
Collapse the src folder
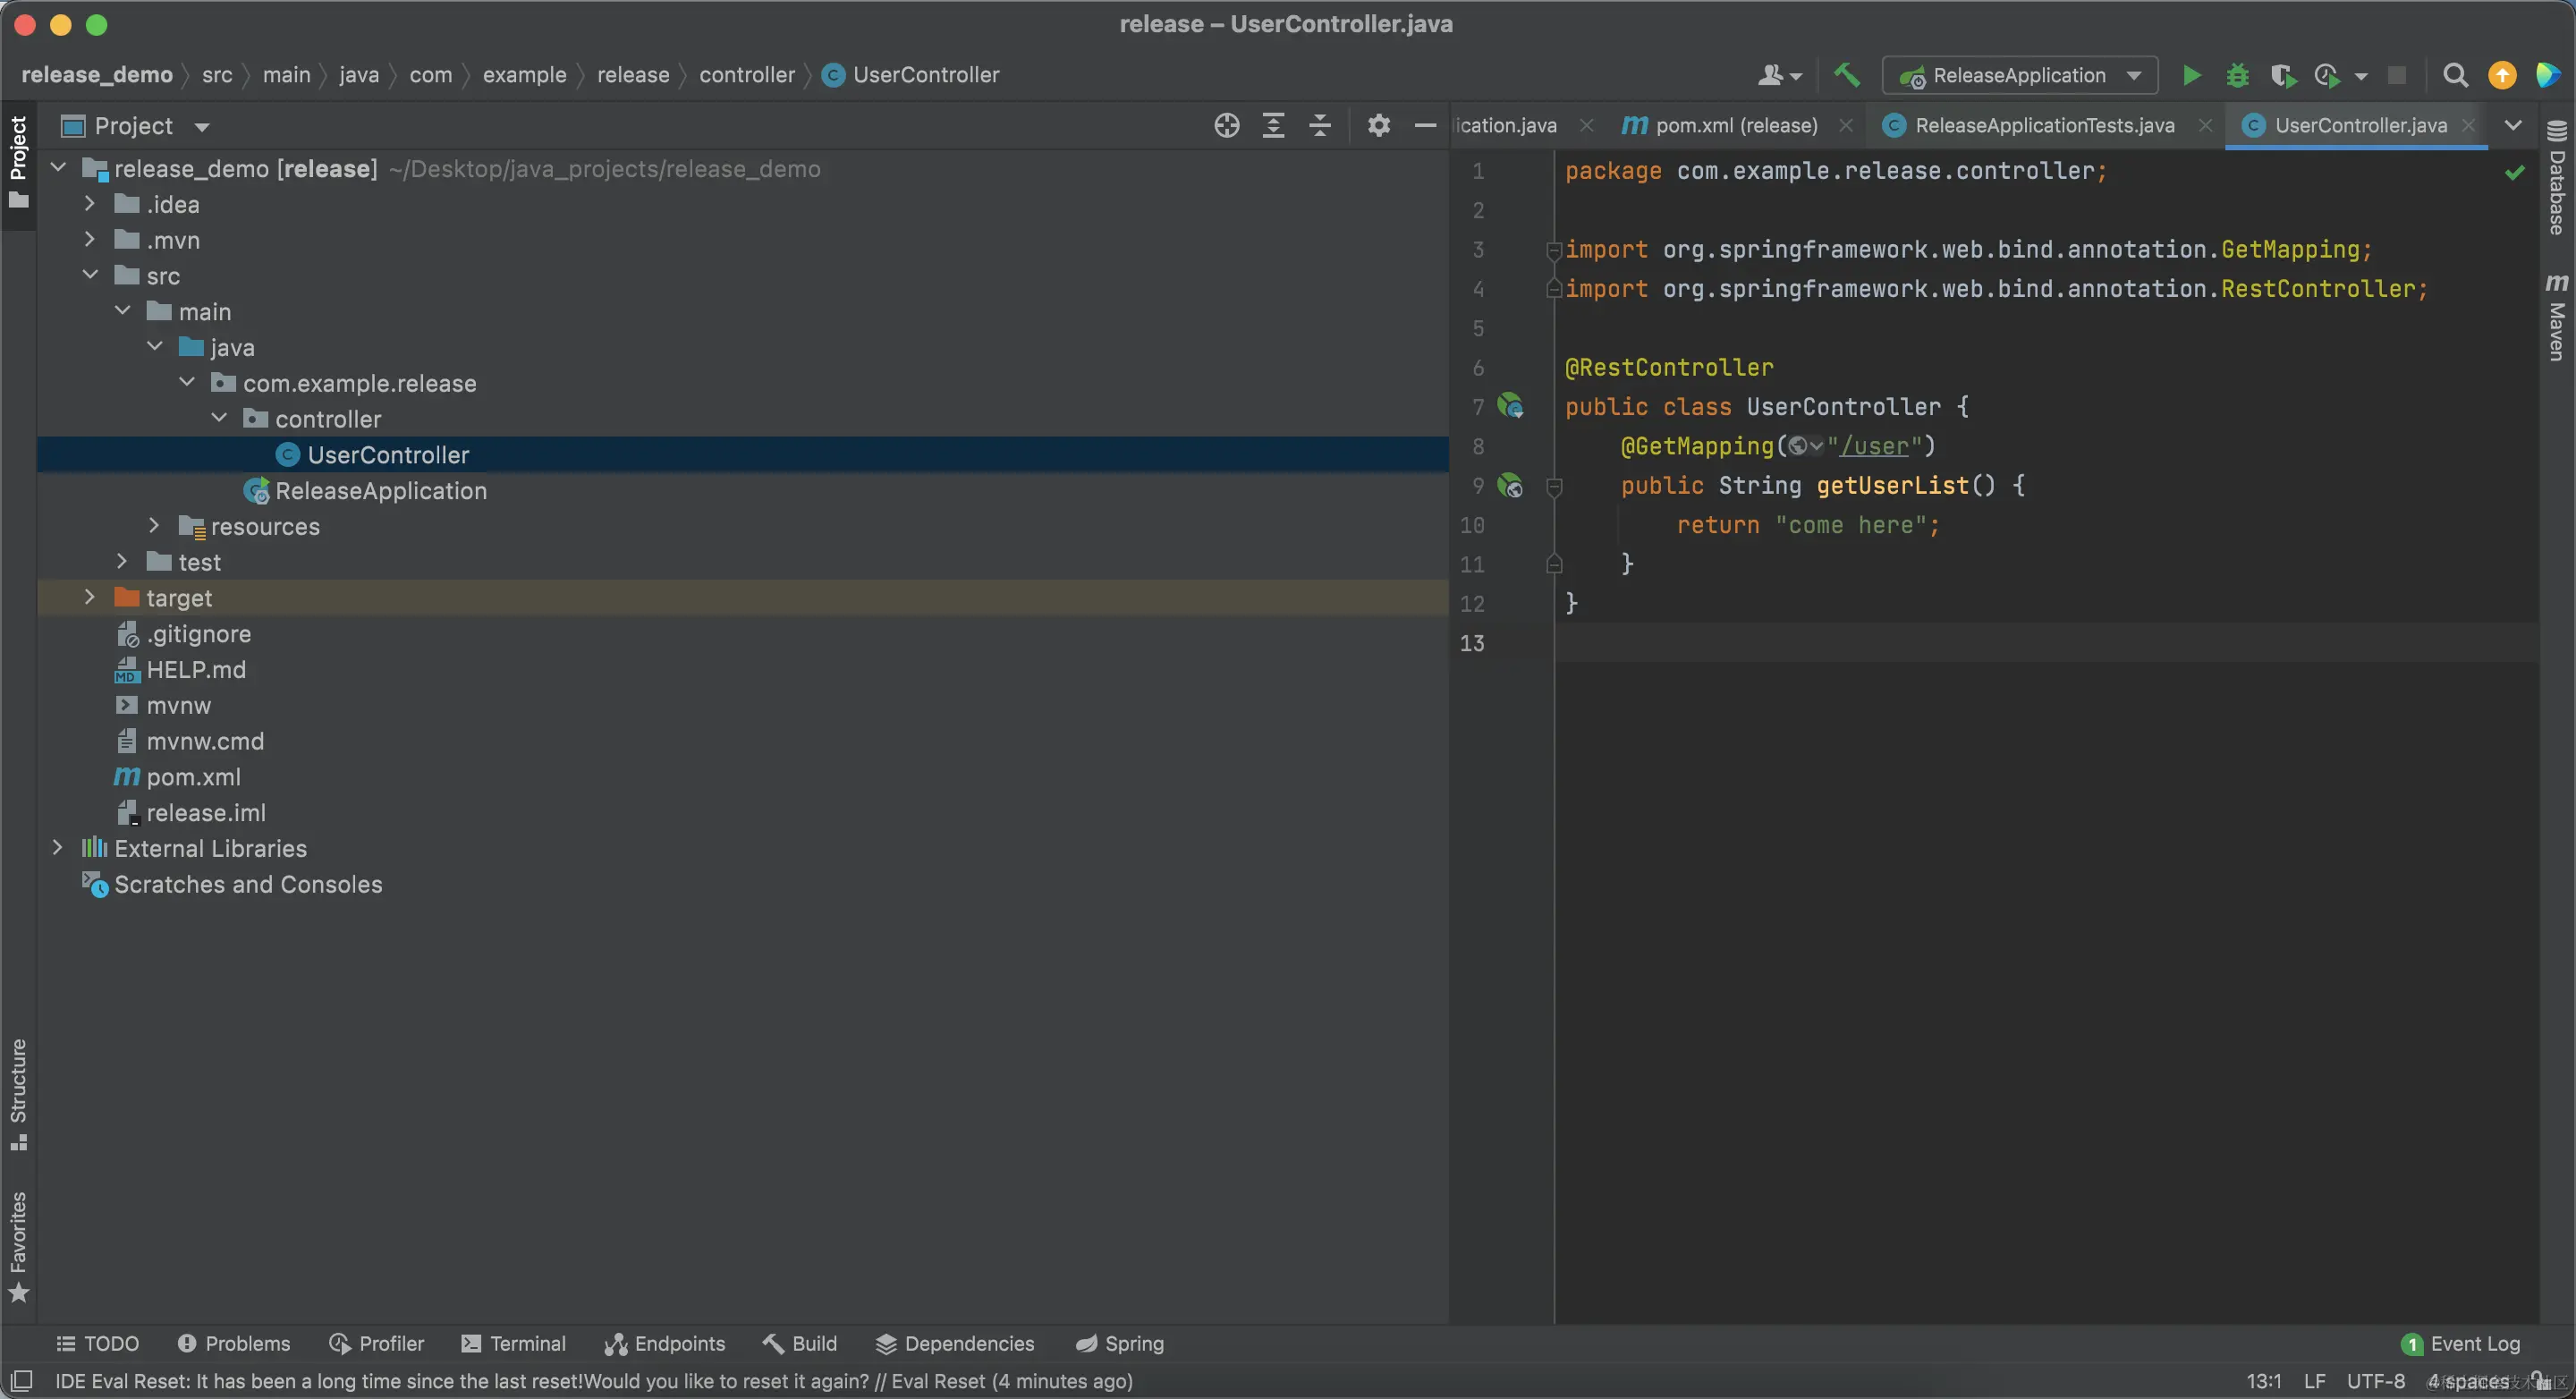coord(90,275)
